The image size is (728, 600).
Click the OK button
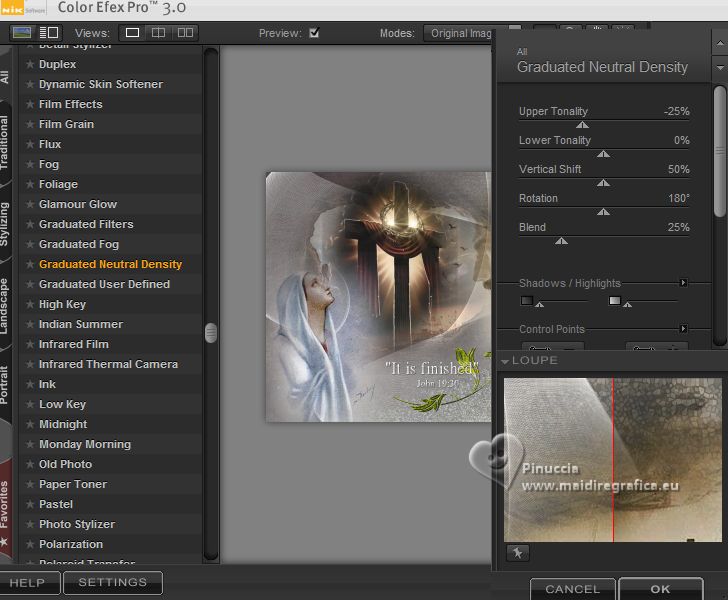[x=660, y=589]
